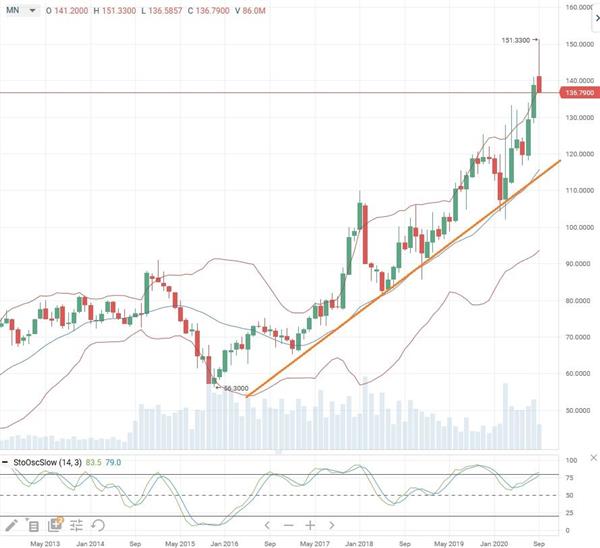The image size is (600, 548).
Task: Zoom in the chart with plus
Action: point(310,525)
